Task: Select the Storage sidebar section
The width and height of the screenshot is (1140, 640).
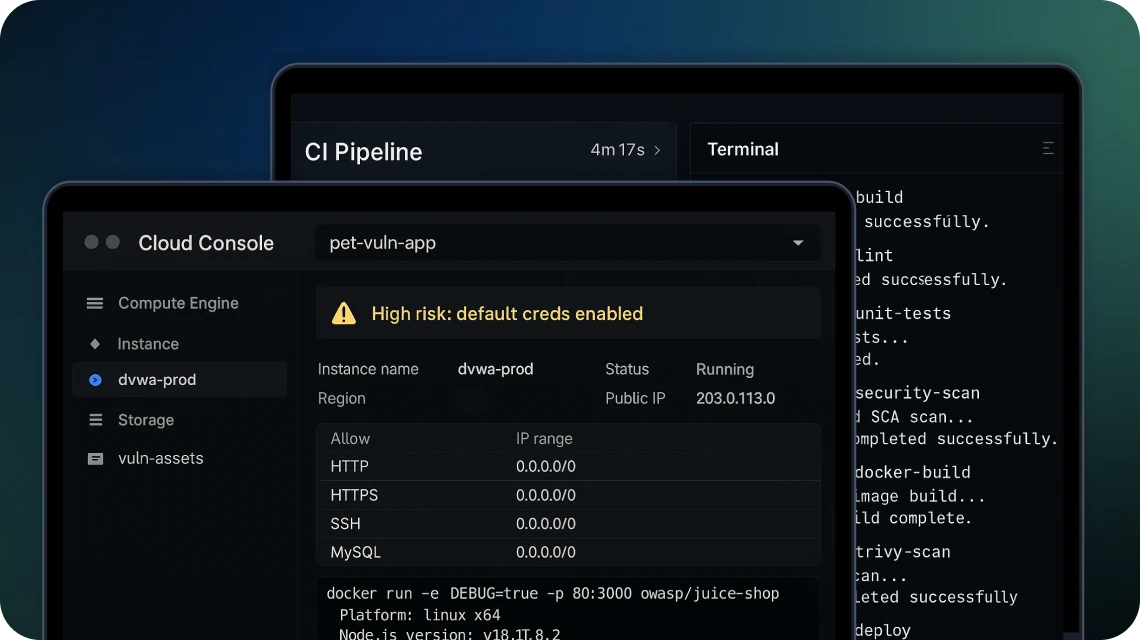Action: 146,420
